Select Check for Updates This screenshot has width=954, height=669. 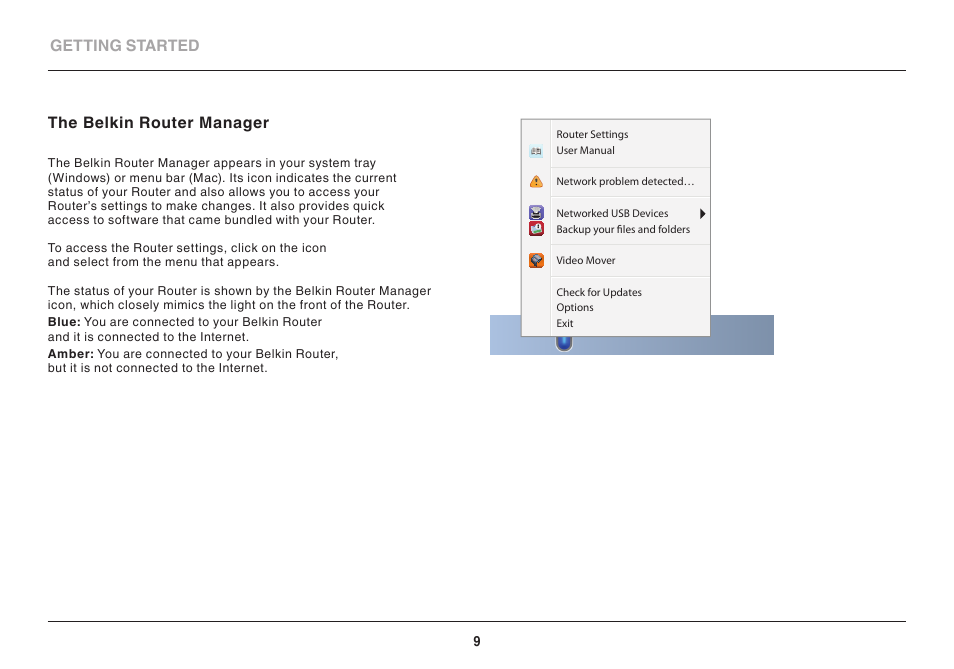coord(599,292)
